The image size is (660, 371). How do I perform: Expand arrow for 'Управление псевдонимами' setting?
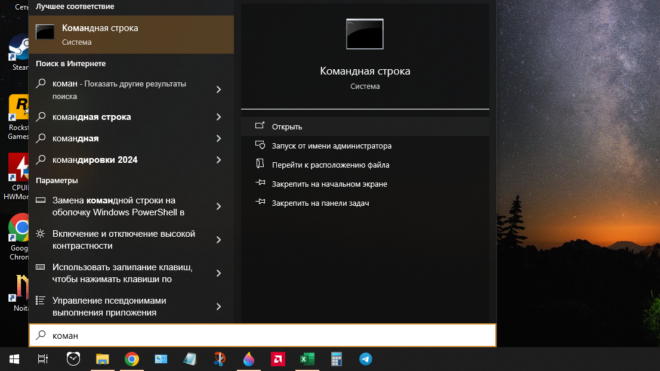(218, 307)
